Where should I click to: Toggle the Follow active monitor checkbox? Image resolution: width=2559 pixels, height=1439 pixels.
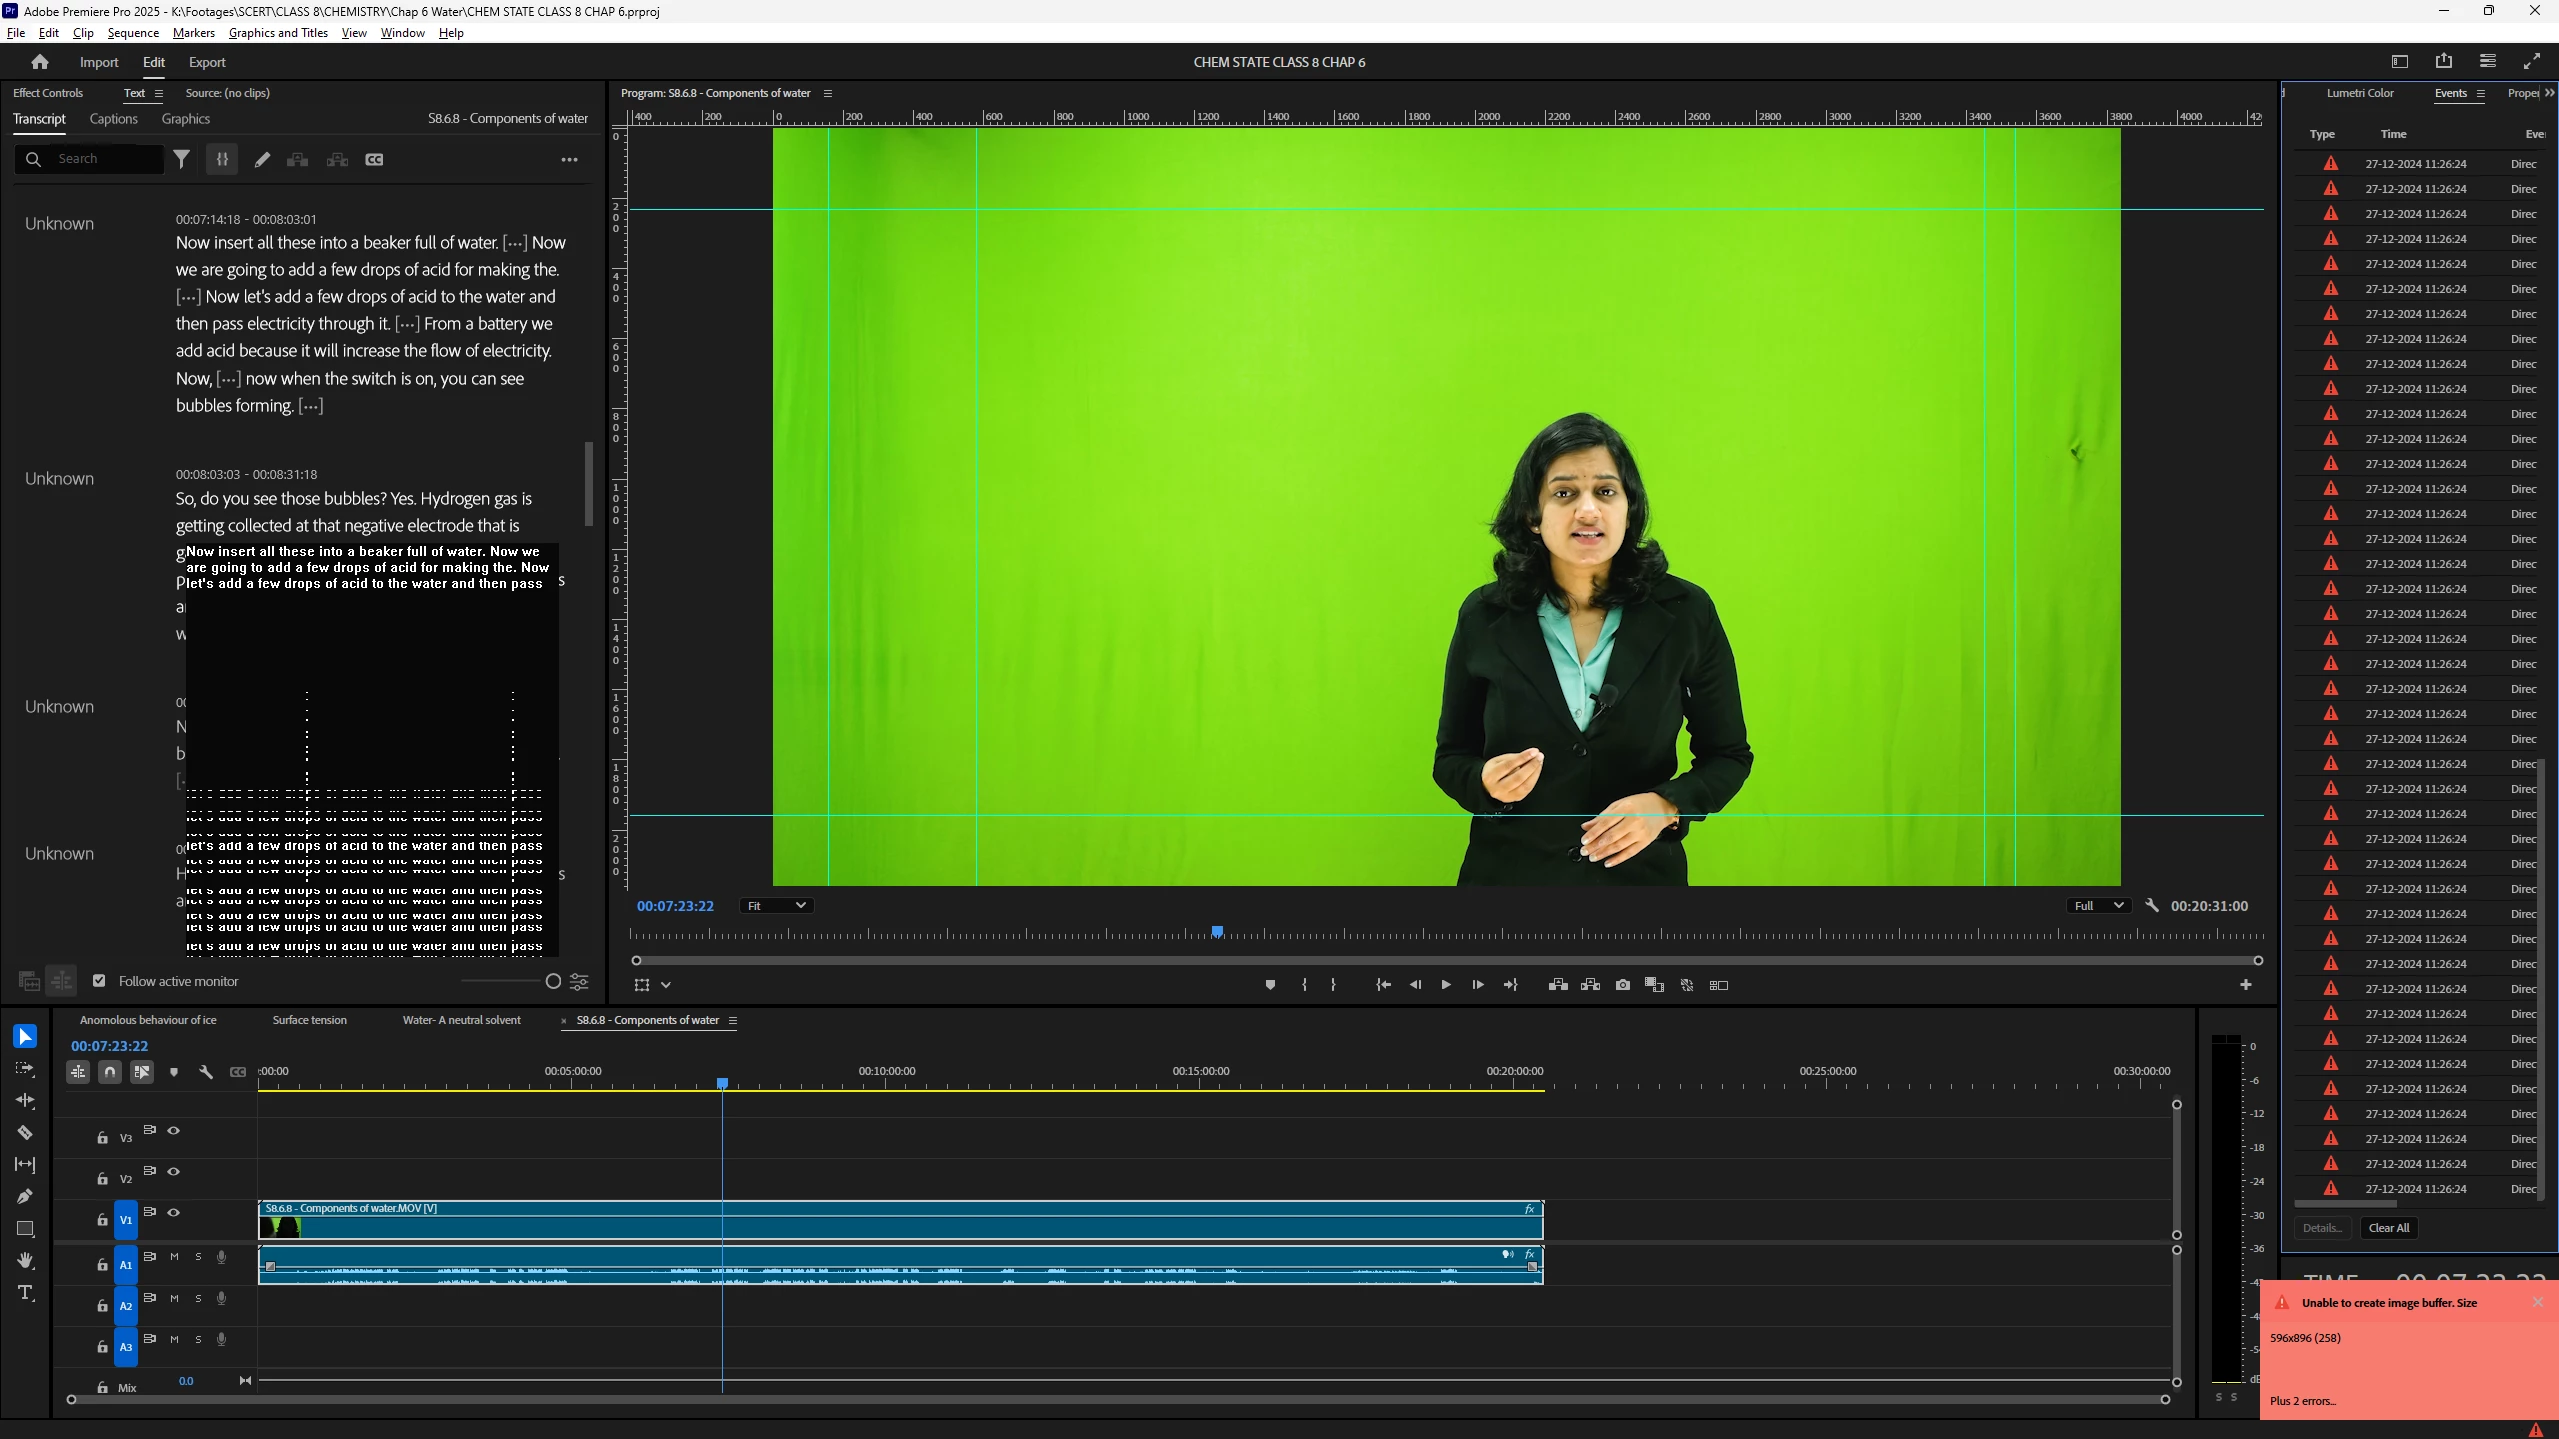point(99,981)
